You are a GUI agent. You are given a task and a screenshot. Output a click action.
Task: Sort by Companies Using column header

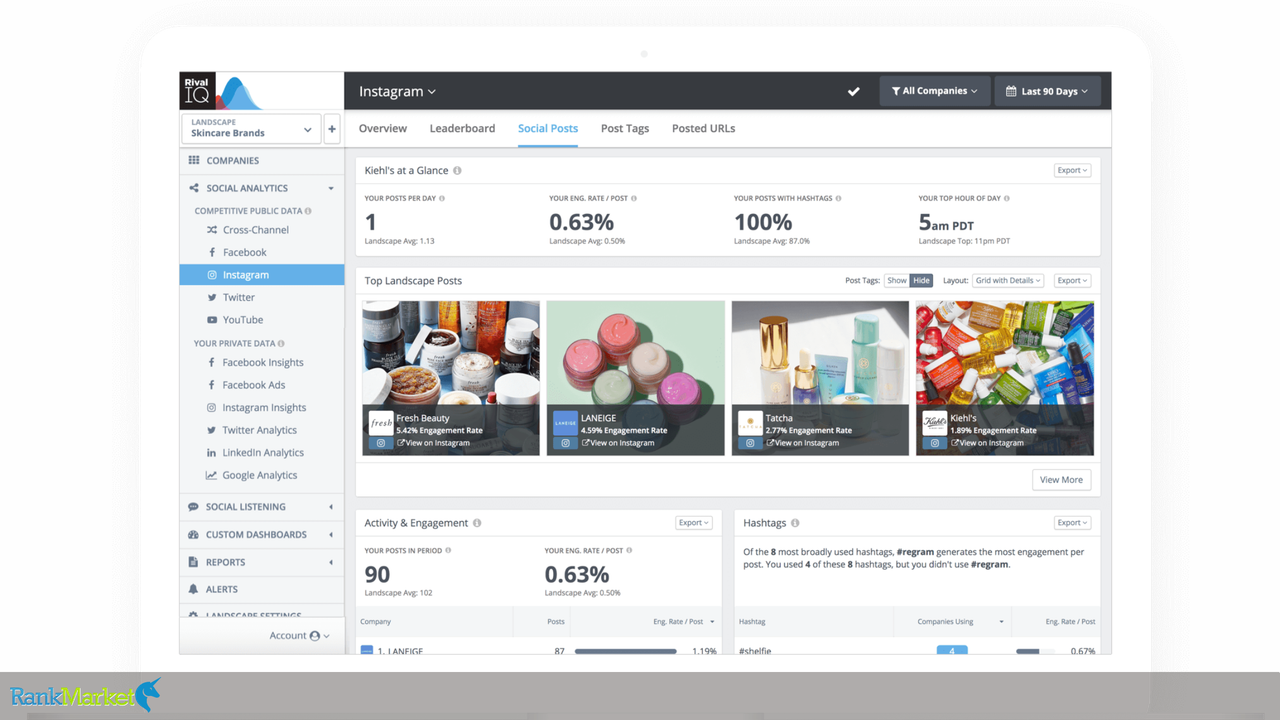click(x=960, y=622)
